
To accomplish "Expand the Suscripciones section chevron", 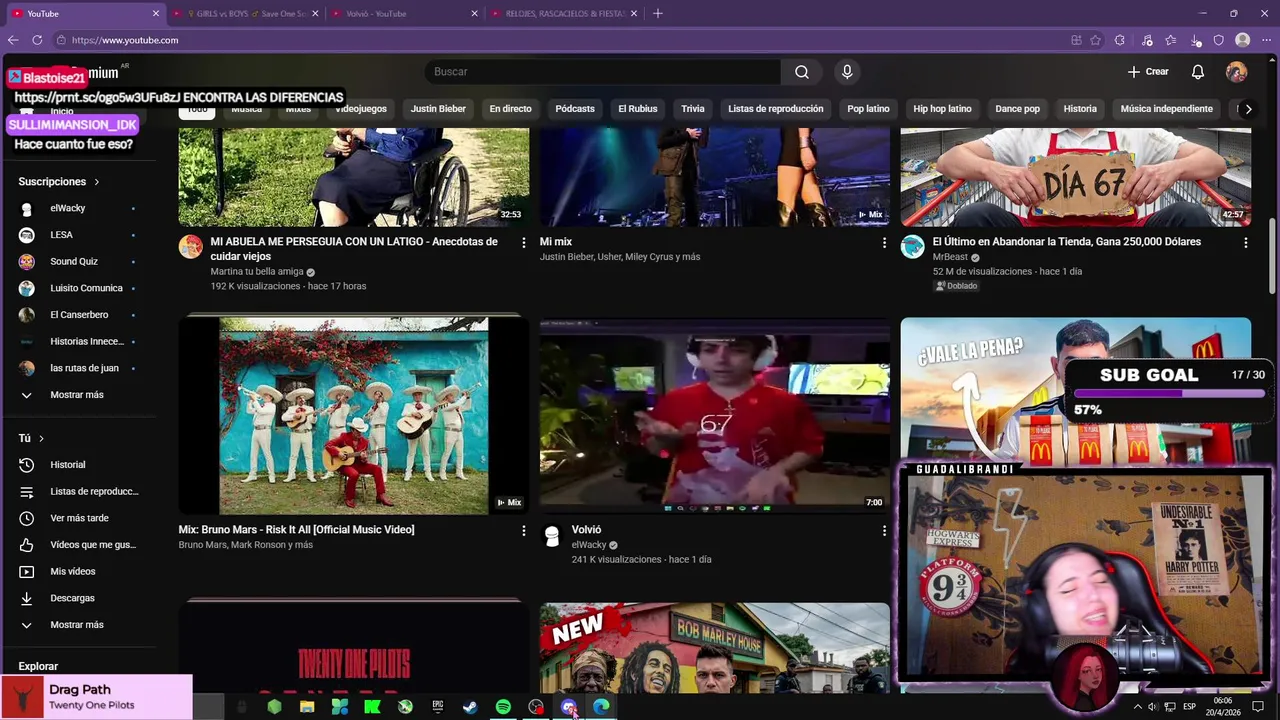I will coord(97,182).
